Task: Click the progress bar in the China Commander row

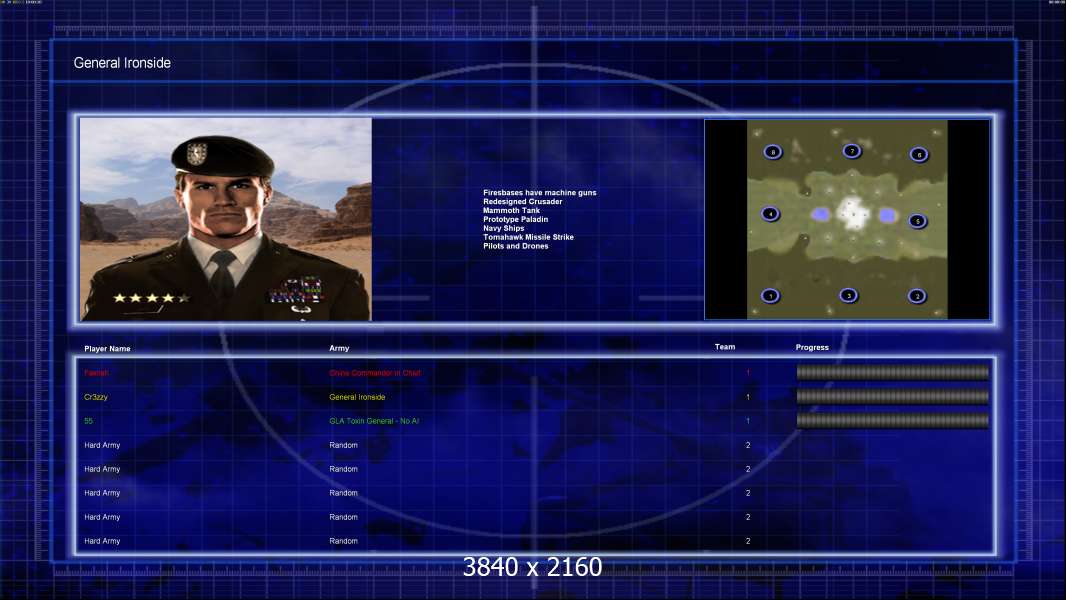Action: pyautogui.click(x=893, y=372)
